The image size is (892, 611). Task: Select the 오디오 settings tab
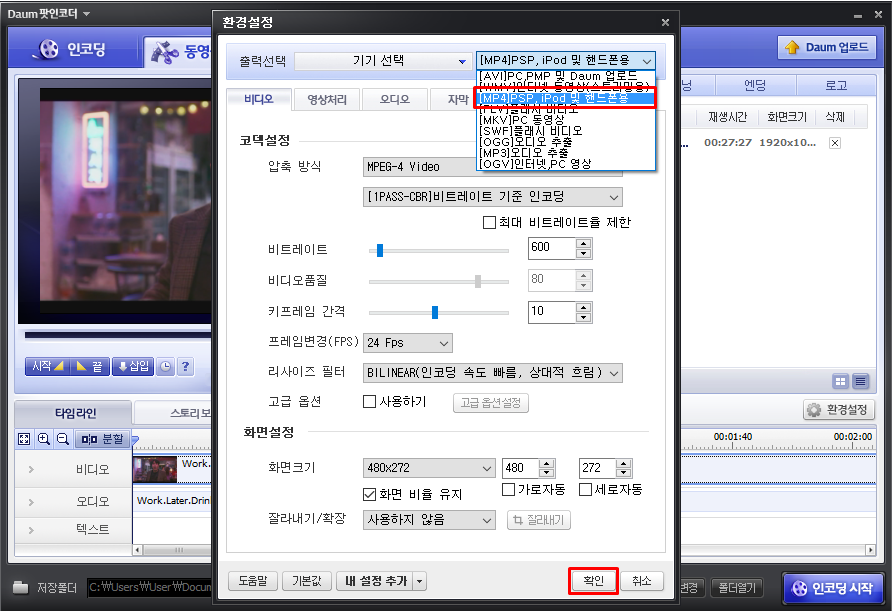(x=394, y=100)
